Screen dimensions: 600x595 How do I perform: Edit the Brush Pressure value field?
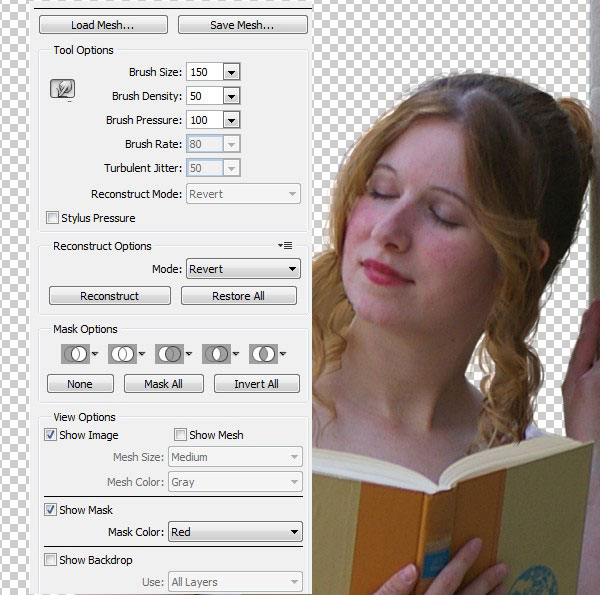pos(204,120)
